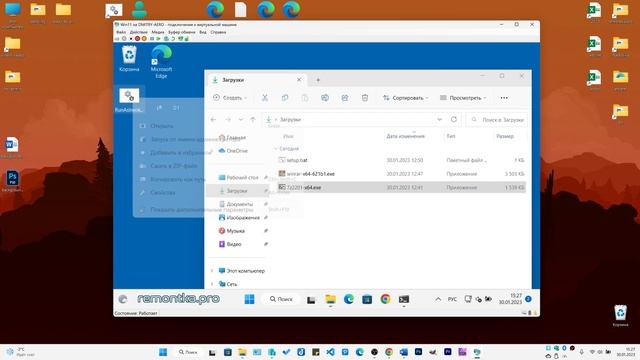The height and width of the screenshot is (360, 640).
Task: Open OneDrive in the navigation pane
Action: click(233, 151)
